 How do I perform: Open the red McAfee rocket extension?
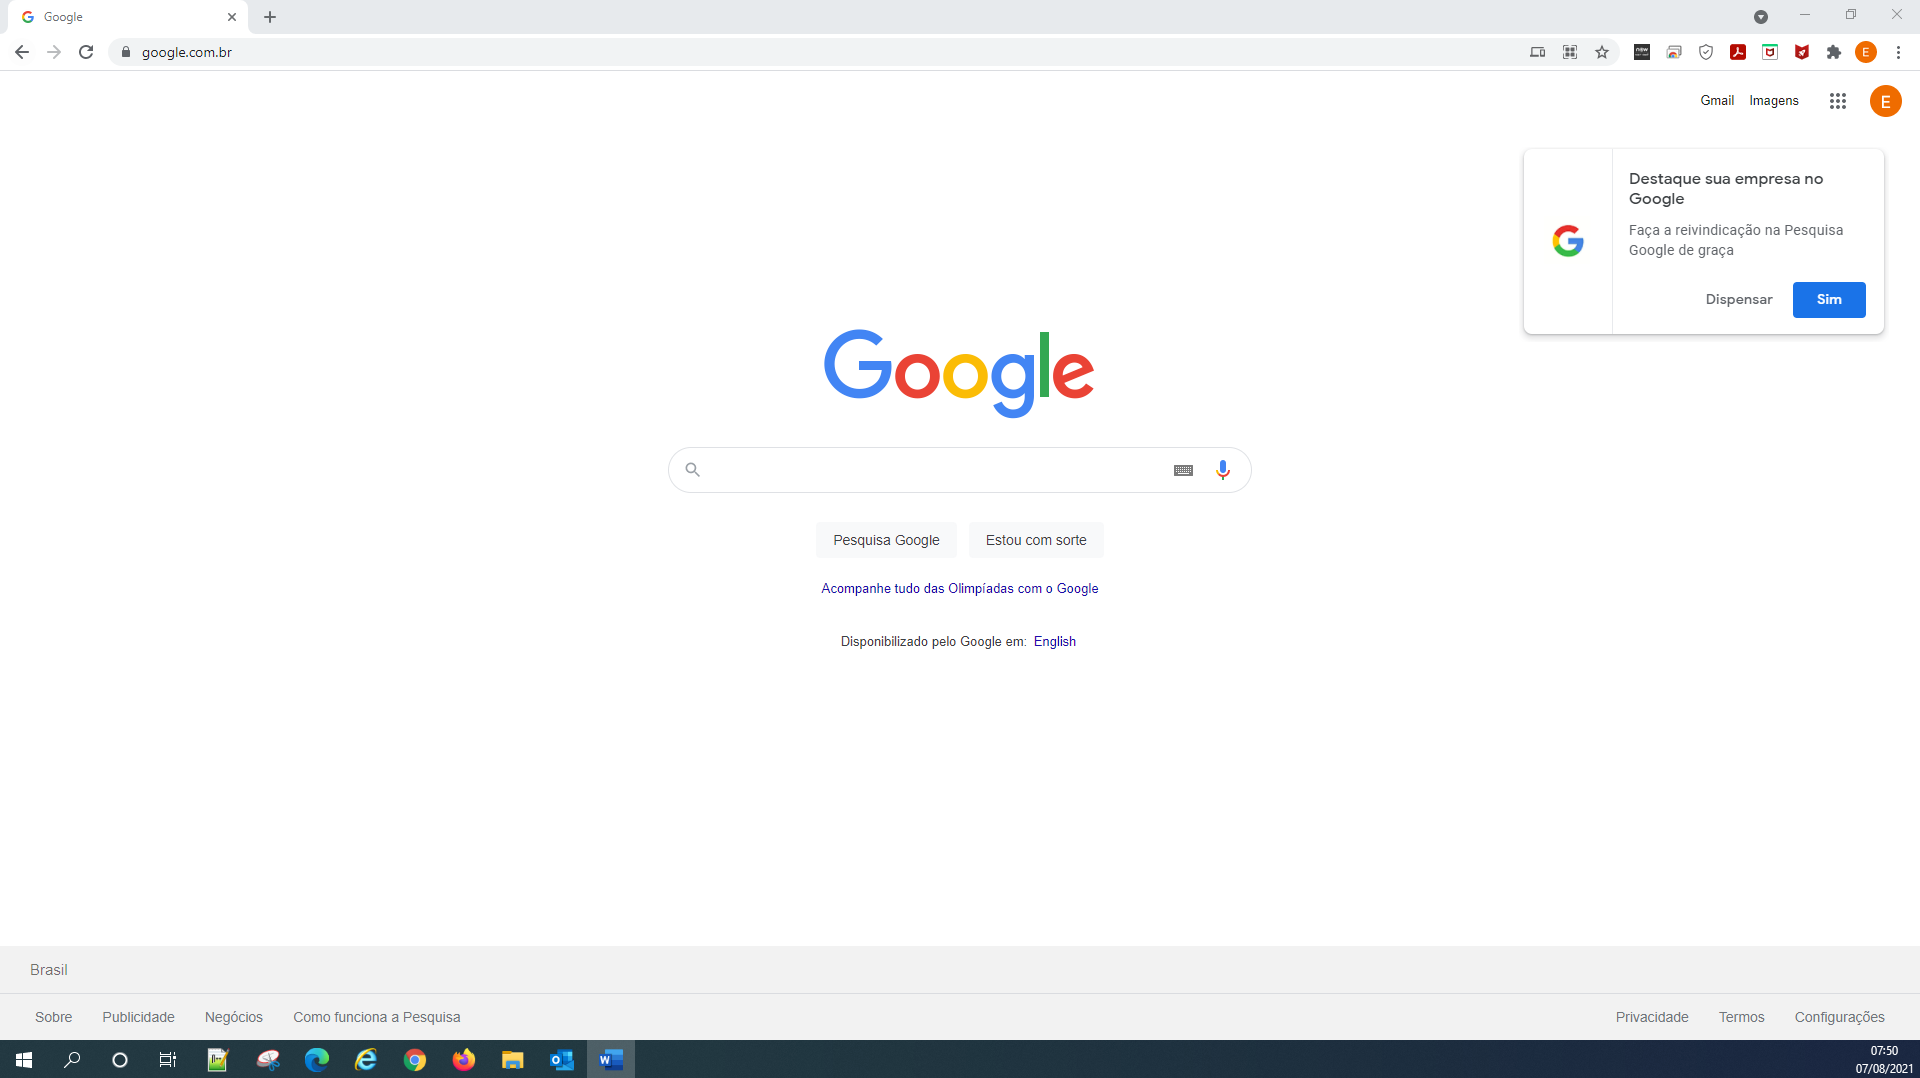pyautogui.click(x=1802, y=52)
